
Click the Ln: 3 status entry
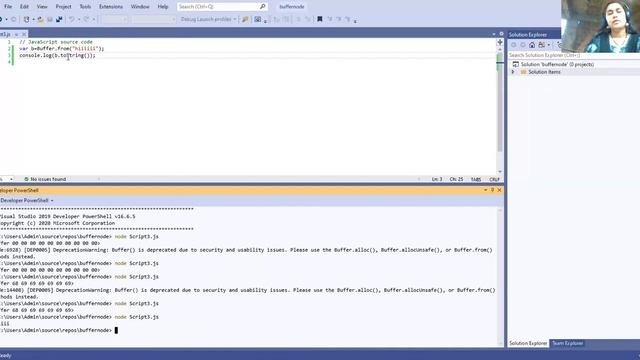(x=437, y=179)
